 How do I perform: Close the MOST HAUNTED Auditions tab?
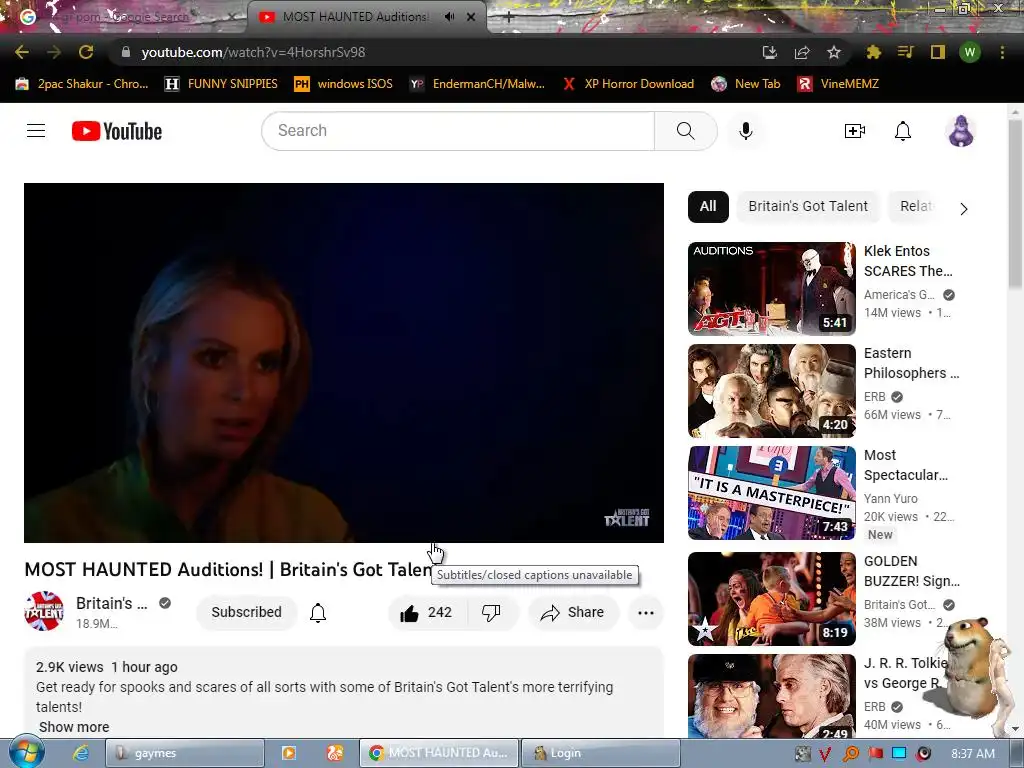point(471,17)
